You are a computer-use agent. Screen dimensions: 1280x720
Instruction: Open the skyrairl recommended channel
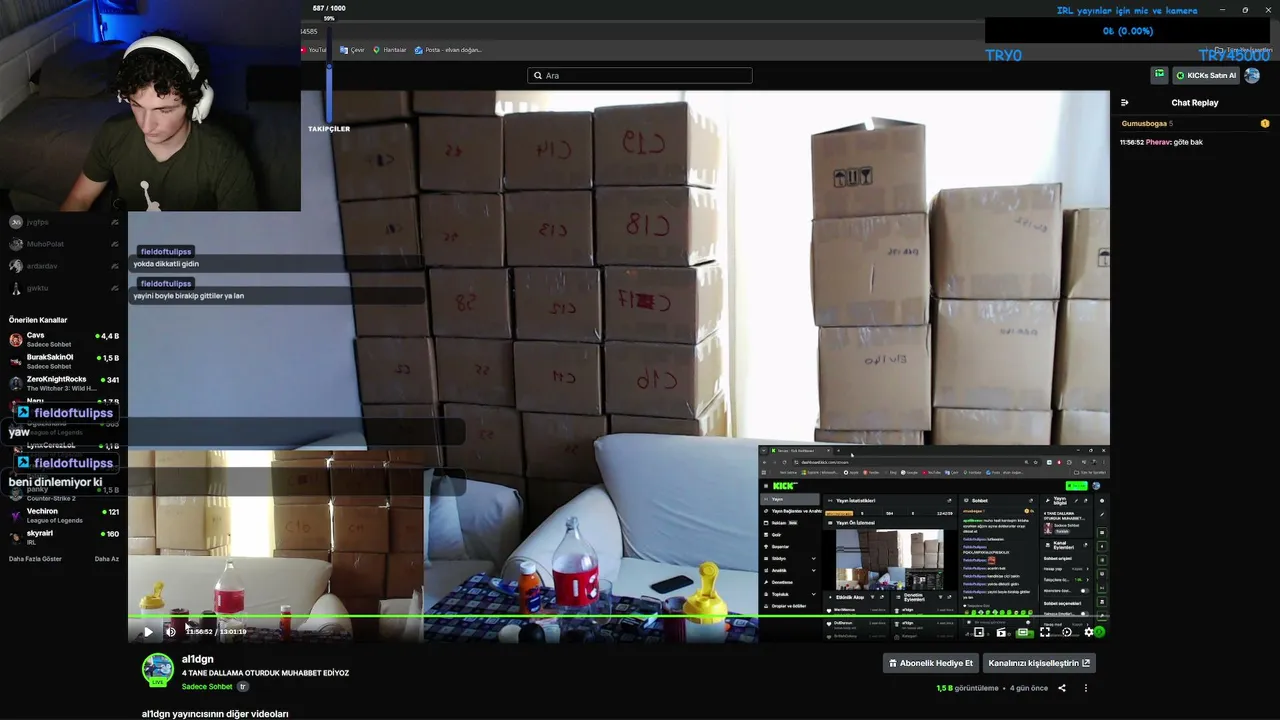(x=64, y=537)
